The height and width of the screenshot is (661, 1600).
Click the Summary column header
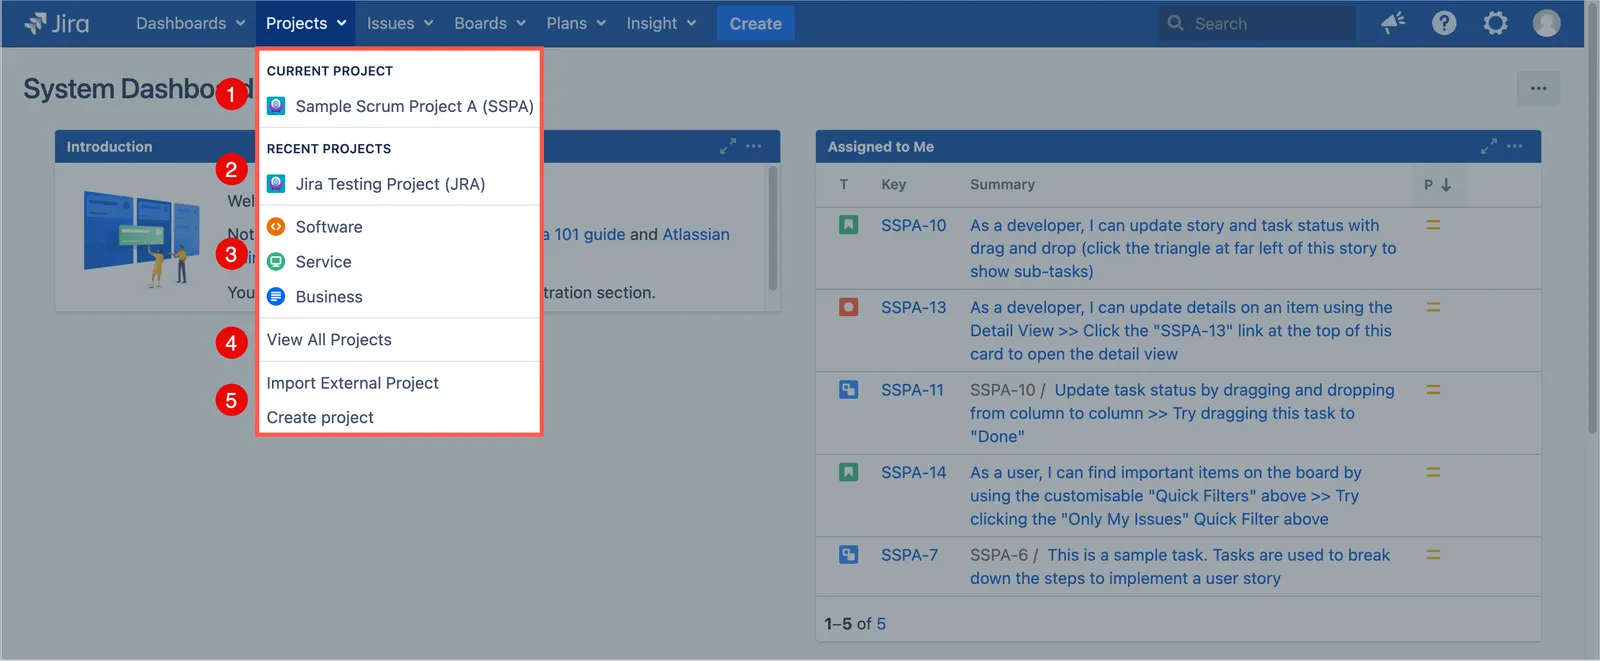click(x=1002, y=185)
